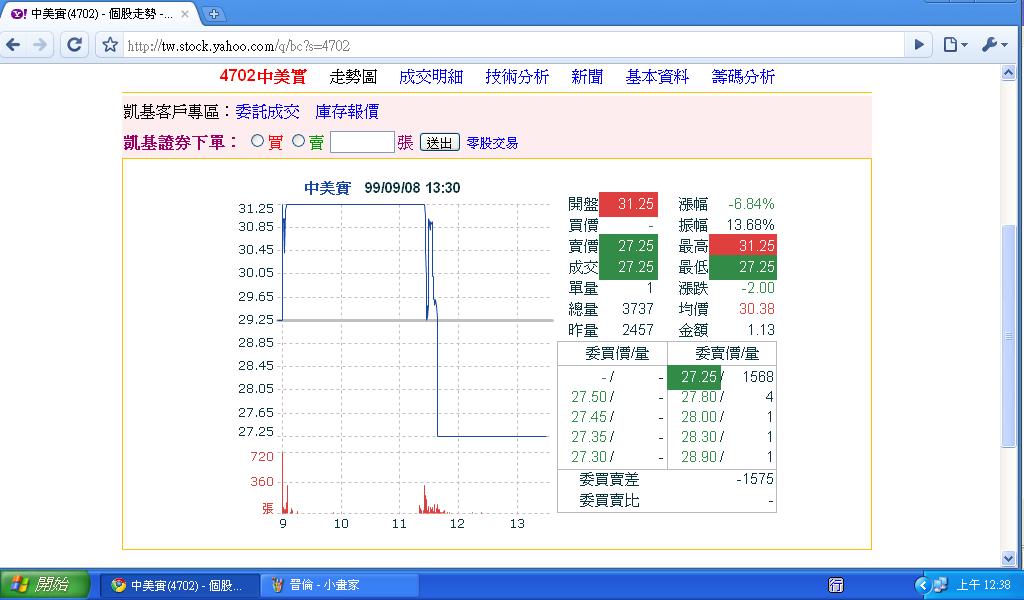1024x600 pixels.
Task: Open the 新聞 page
Action: (x=587, y=77)
